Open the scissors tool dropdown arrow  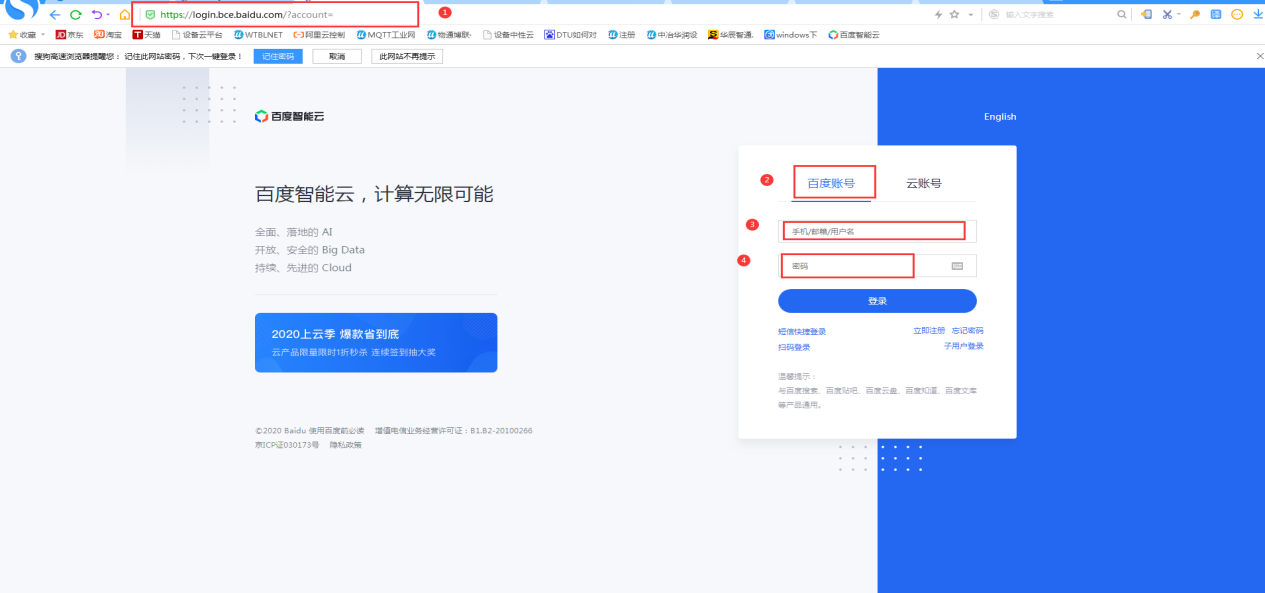(x=1177, y=13)
